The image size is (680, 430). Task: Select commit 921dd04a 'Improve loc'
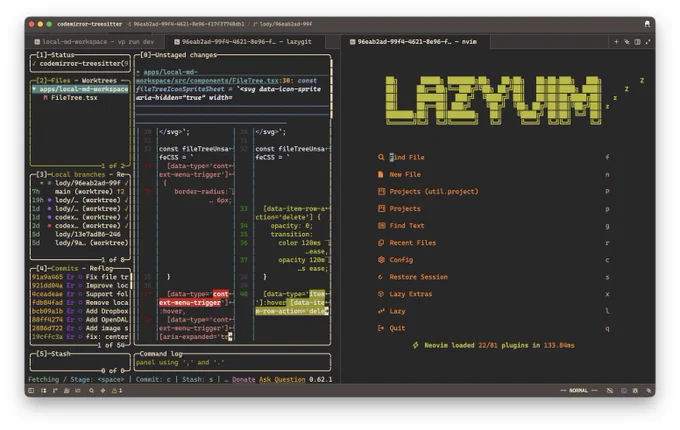pyautogui.click(x=80, y=285)
